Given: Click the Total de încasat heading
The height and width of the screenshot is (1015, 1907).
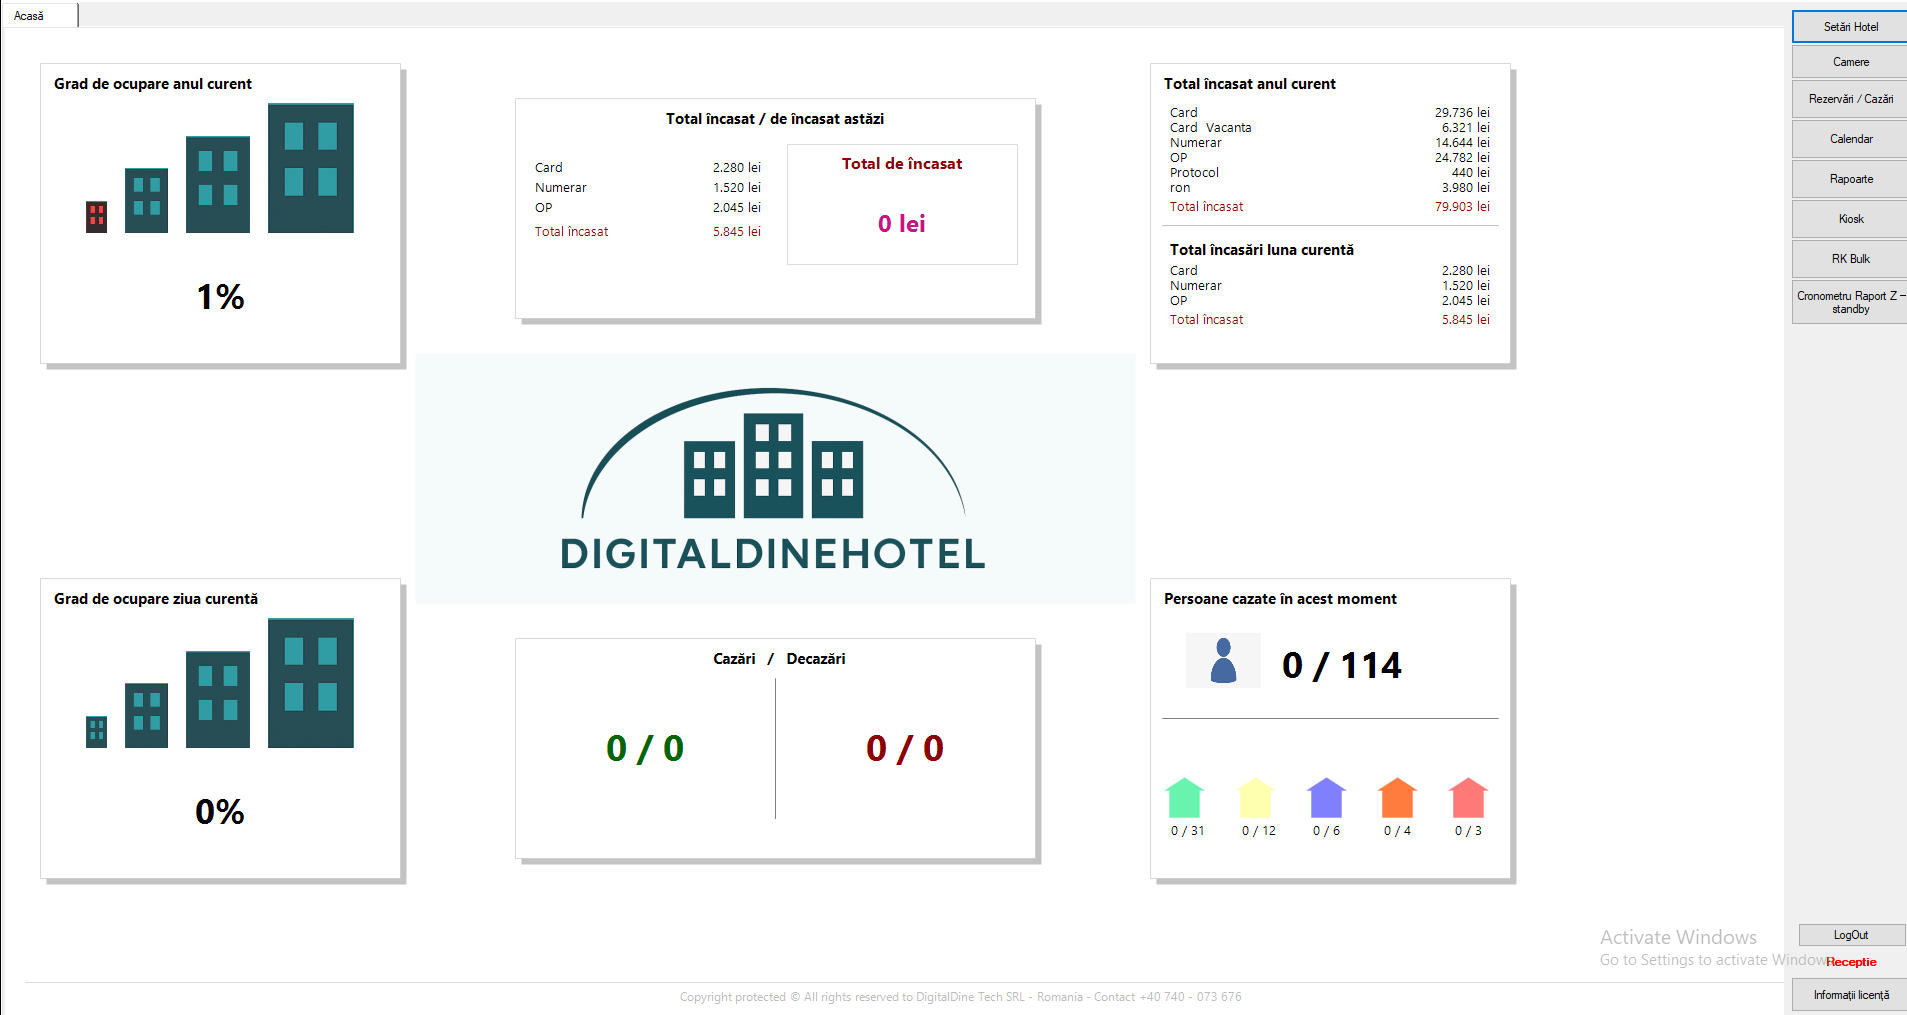Looking at the screenshot, I should coord(902,164).
